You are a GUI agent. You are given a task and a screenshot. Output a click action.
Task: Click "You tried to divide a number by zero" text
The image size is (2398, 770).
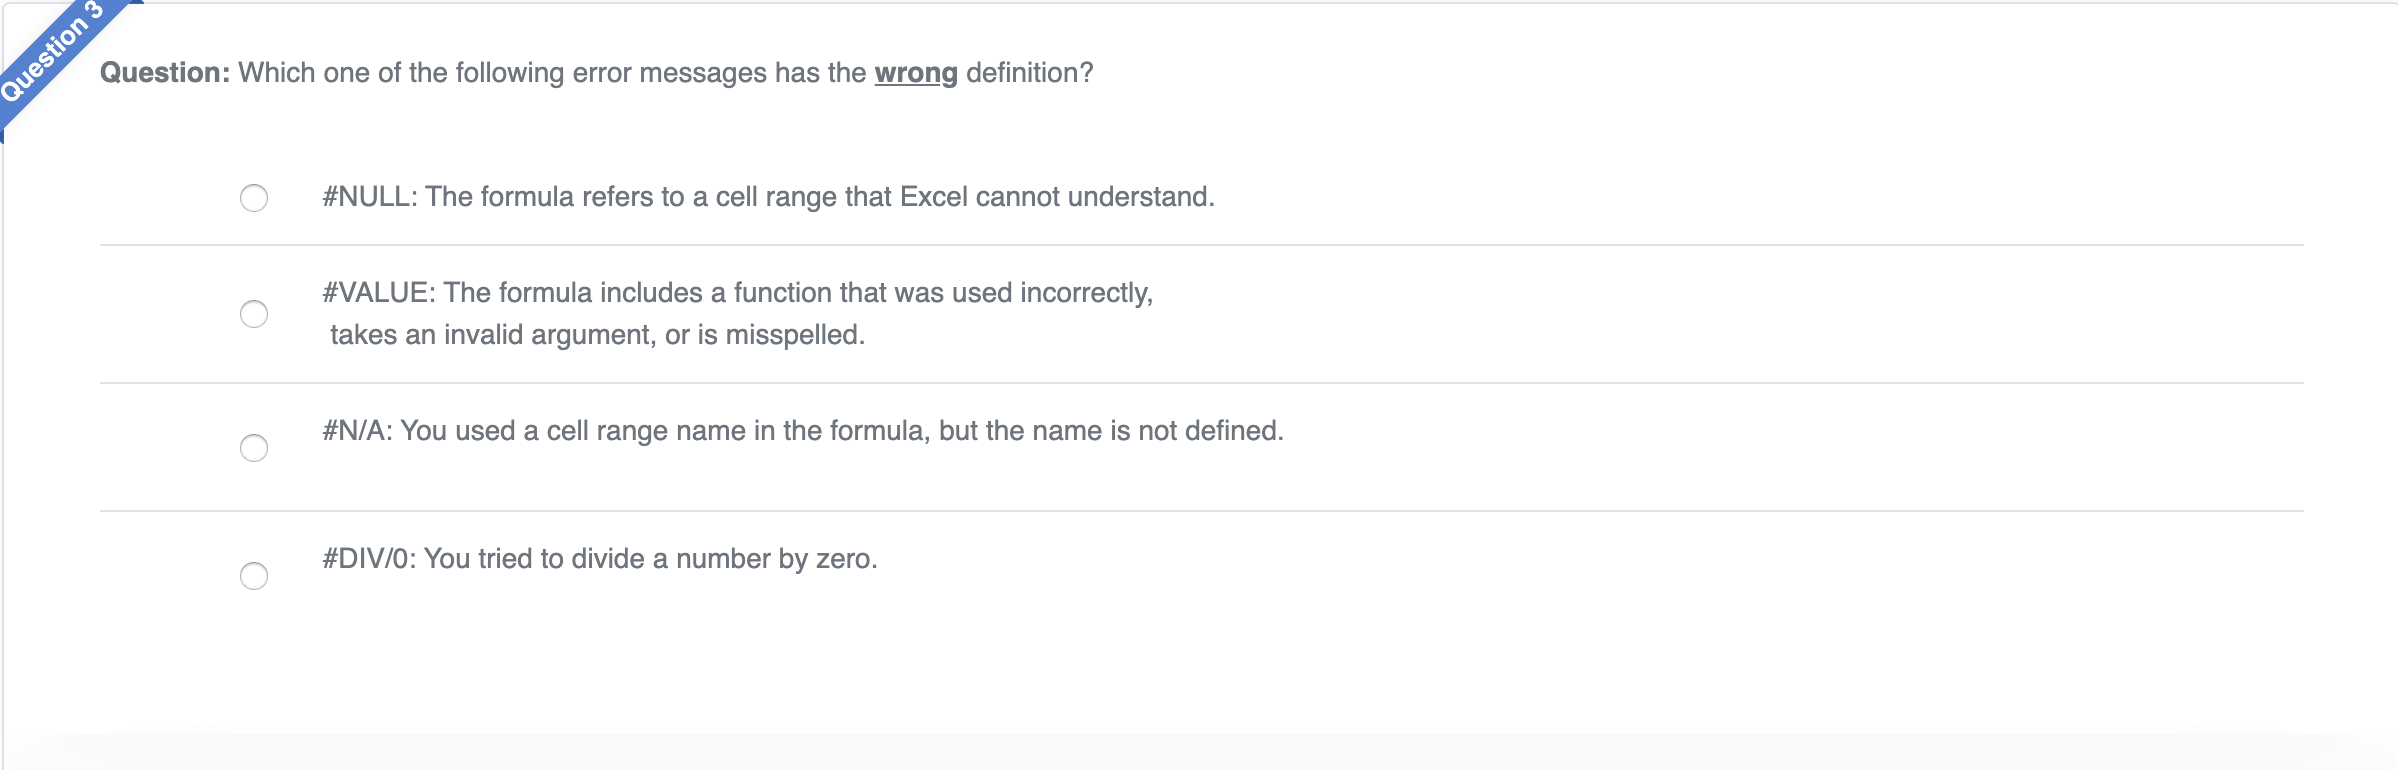[650, 559]
